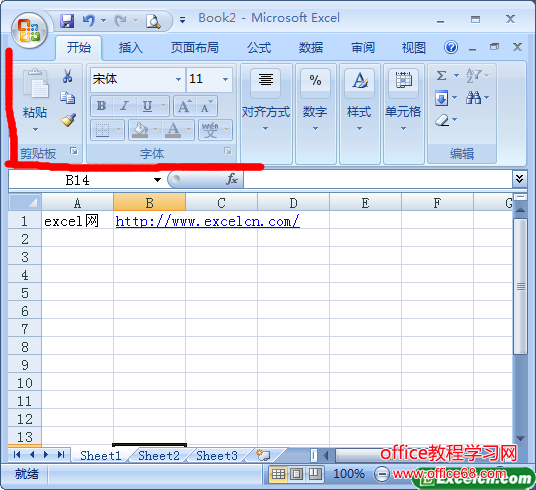This screenshot has height=490, width=536.
Task: Expand the 数字 number group
Action: [315, 114]
